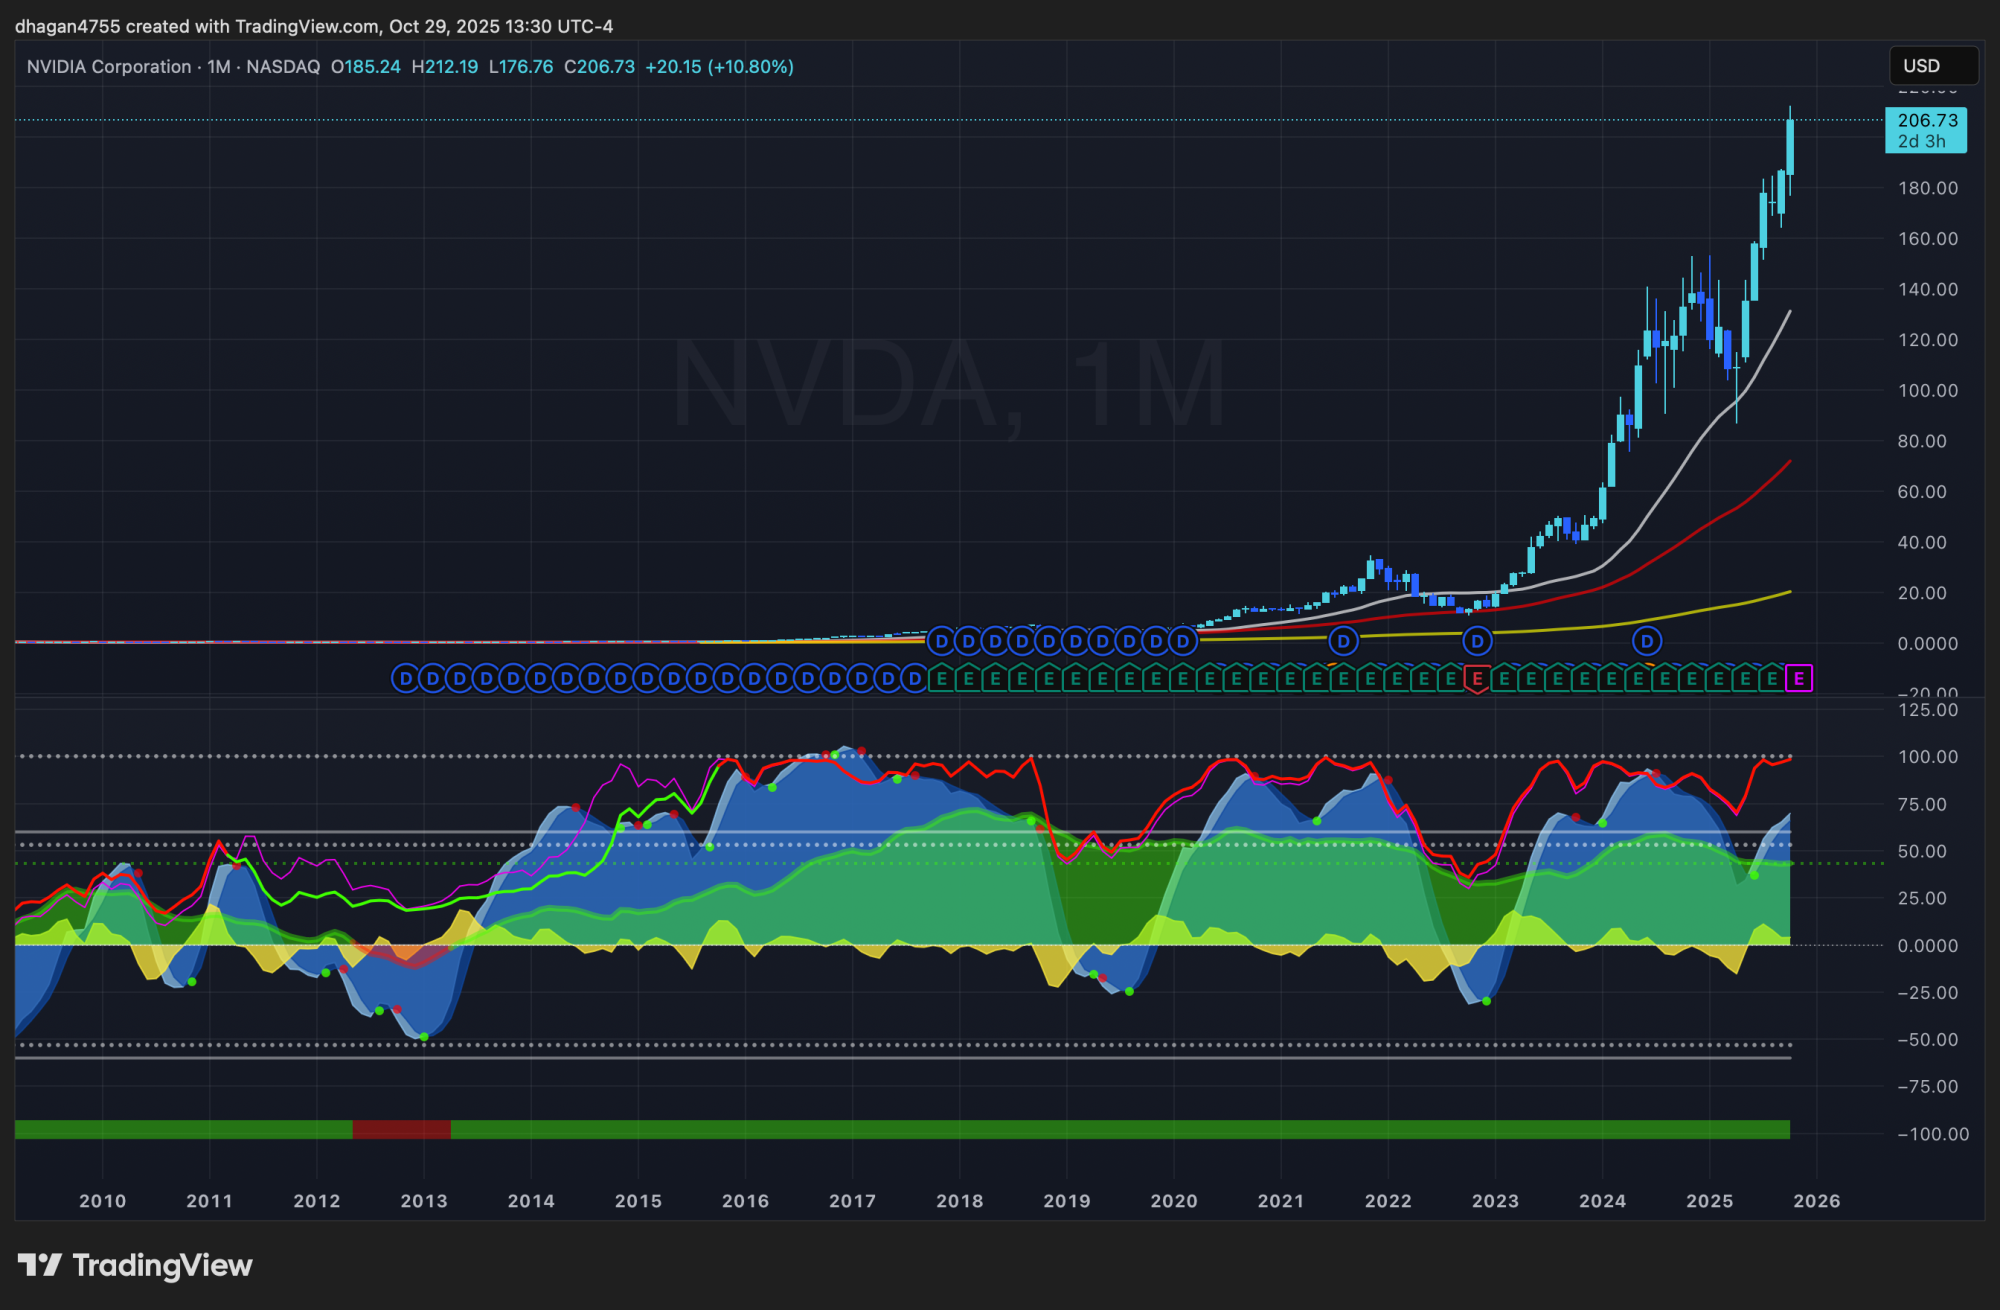Click the red segment of bottom status bar

pyautogui.click(x=401, y=1130)
